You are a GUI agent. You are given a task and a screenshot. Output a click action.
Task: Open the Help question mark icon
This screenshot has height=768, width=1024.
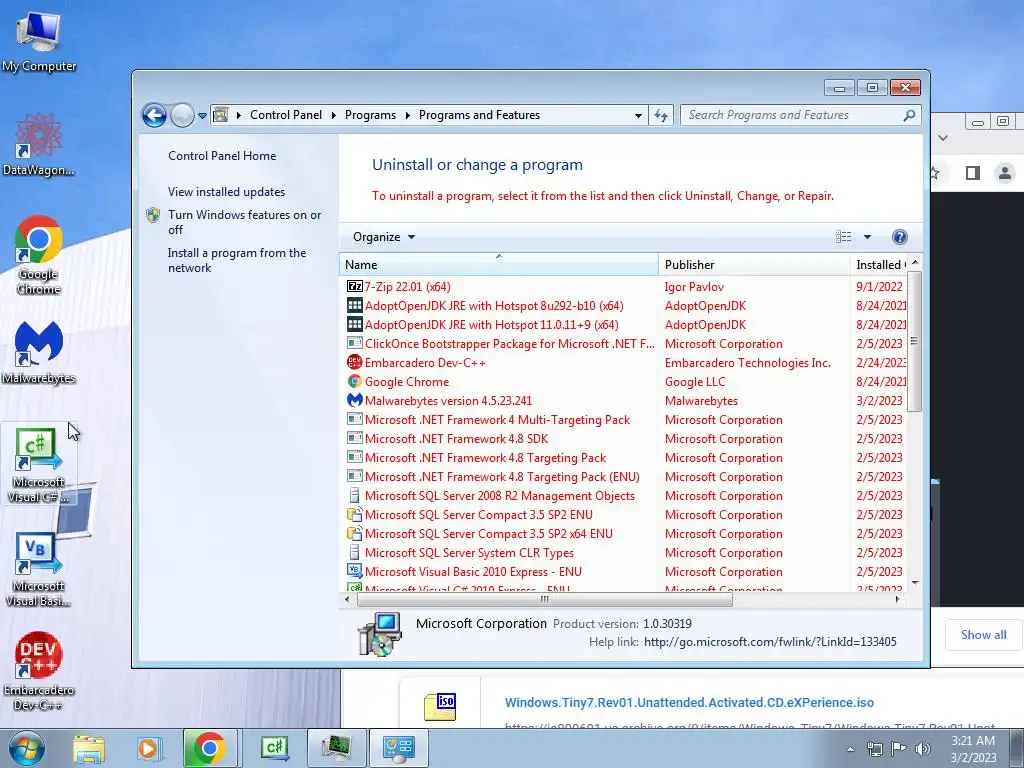(x=899, y=237)
